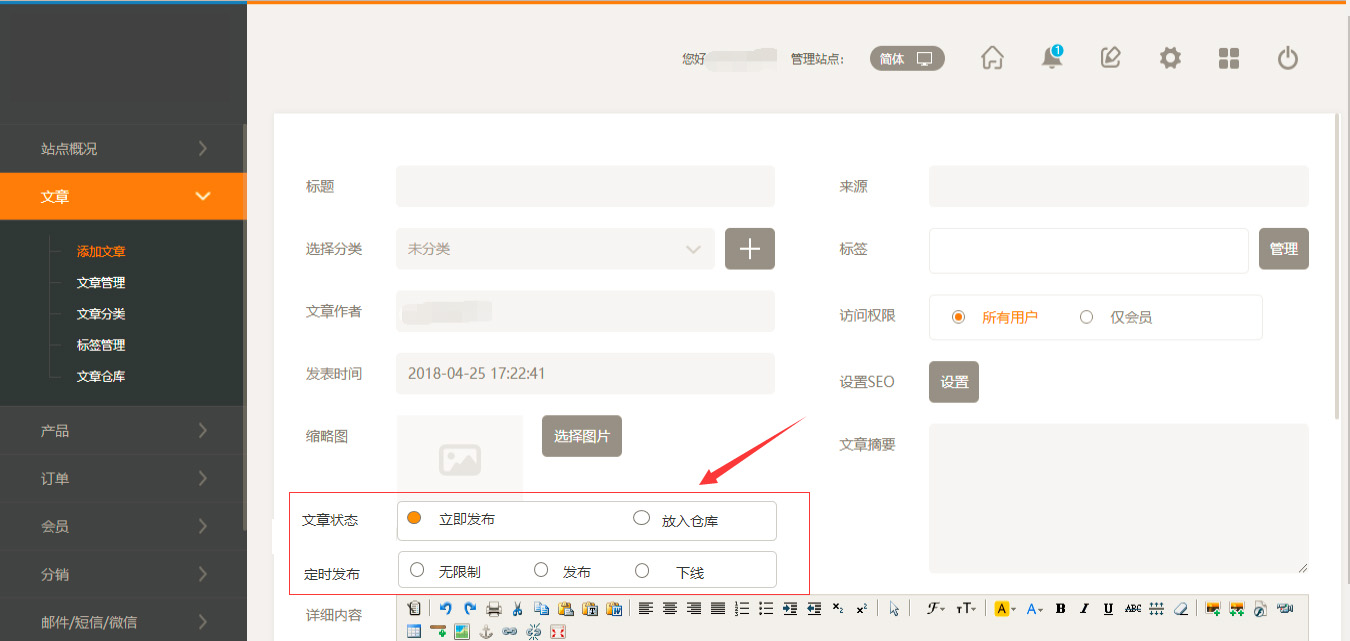Expand the 会员 sidebar section
The image size is (1350, 641).
pos(123,526)
